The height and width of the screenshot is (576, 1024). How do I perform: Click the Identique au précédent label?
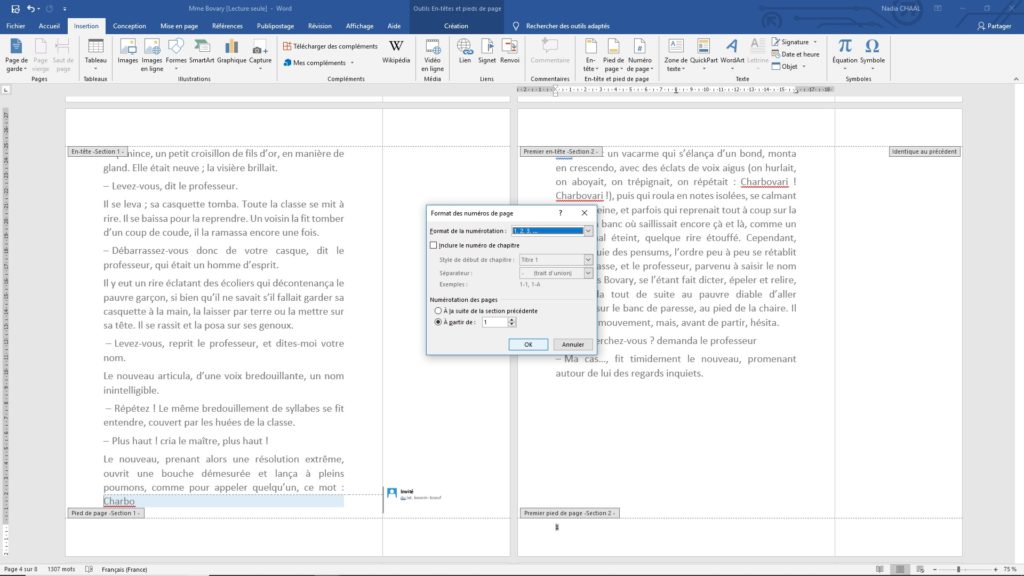click(x=924, y=152)
